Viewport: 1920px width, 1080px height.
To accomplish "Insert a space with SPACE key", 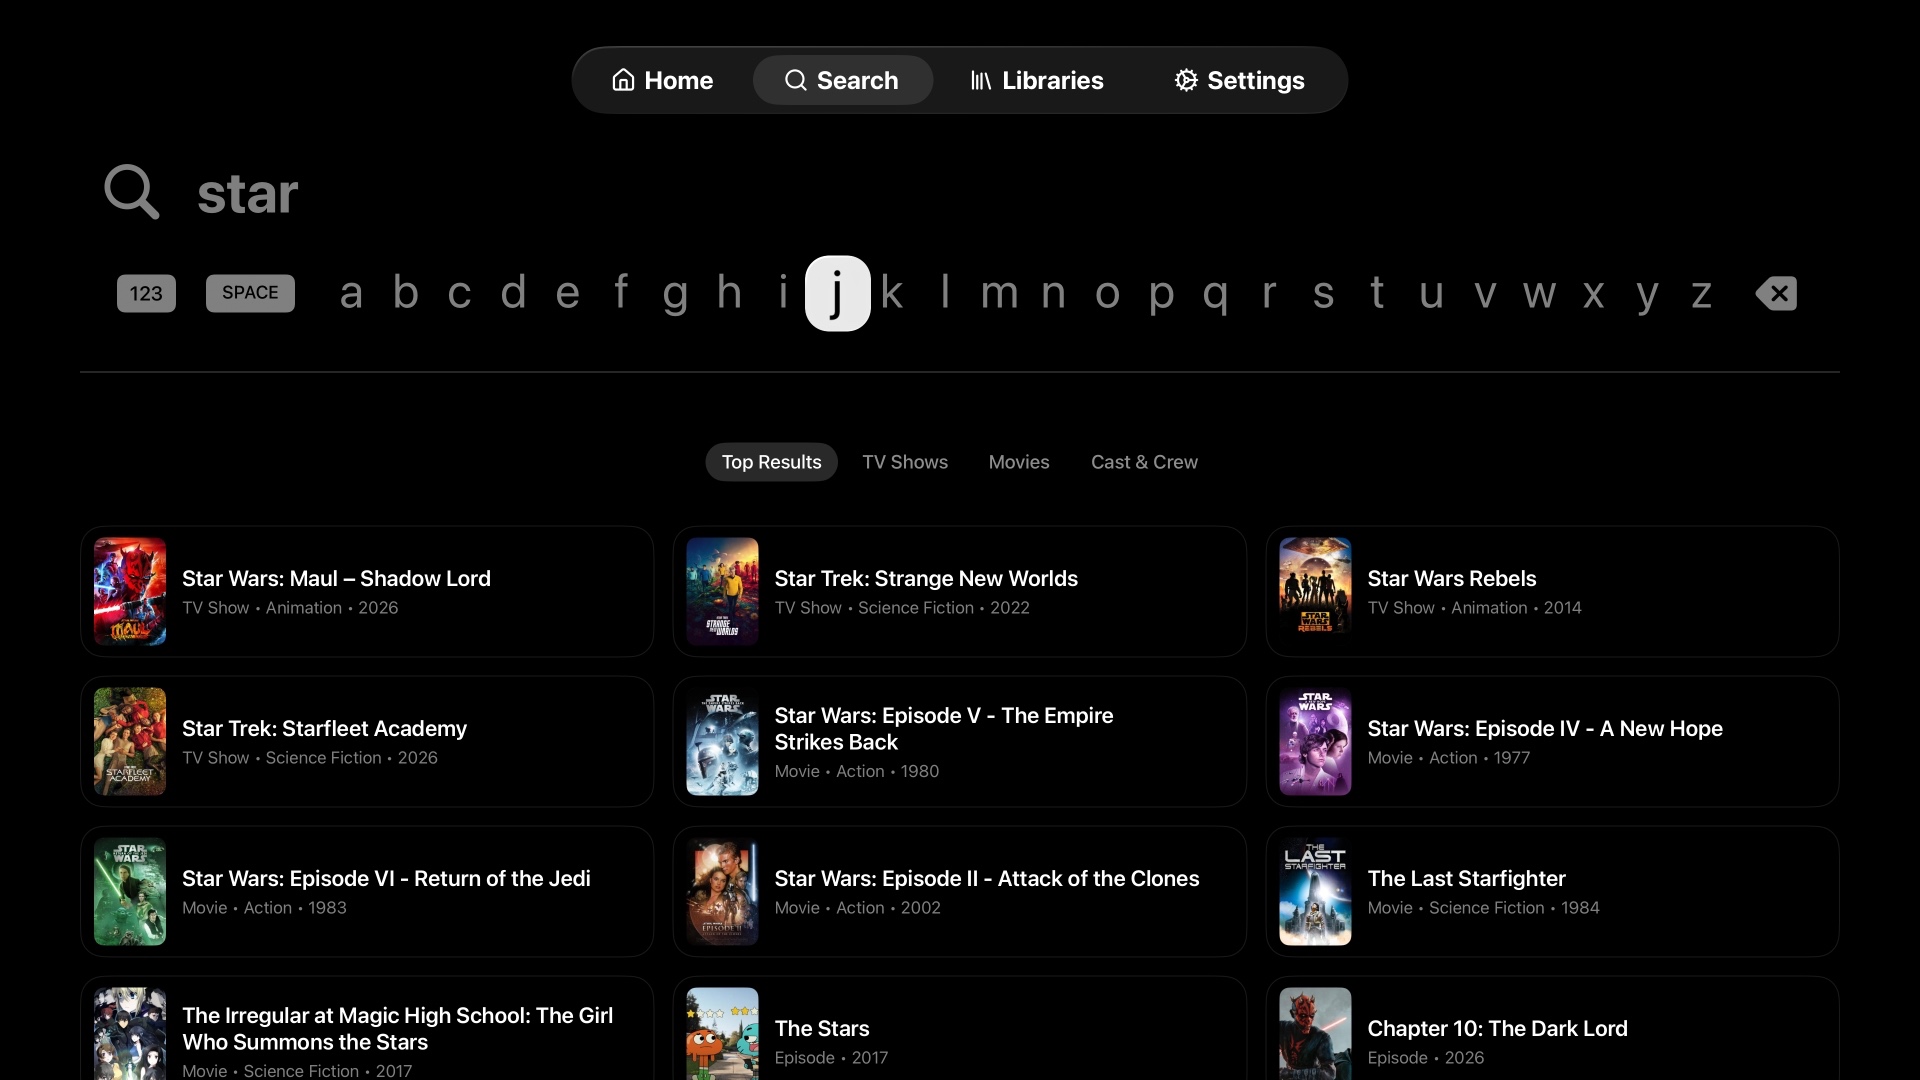I will click(x=250, y=293).
